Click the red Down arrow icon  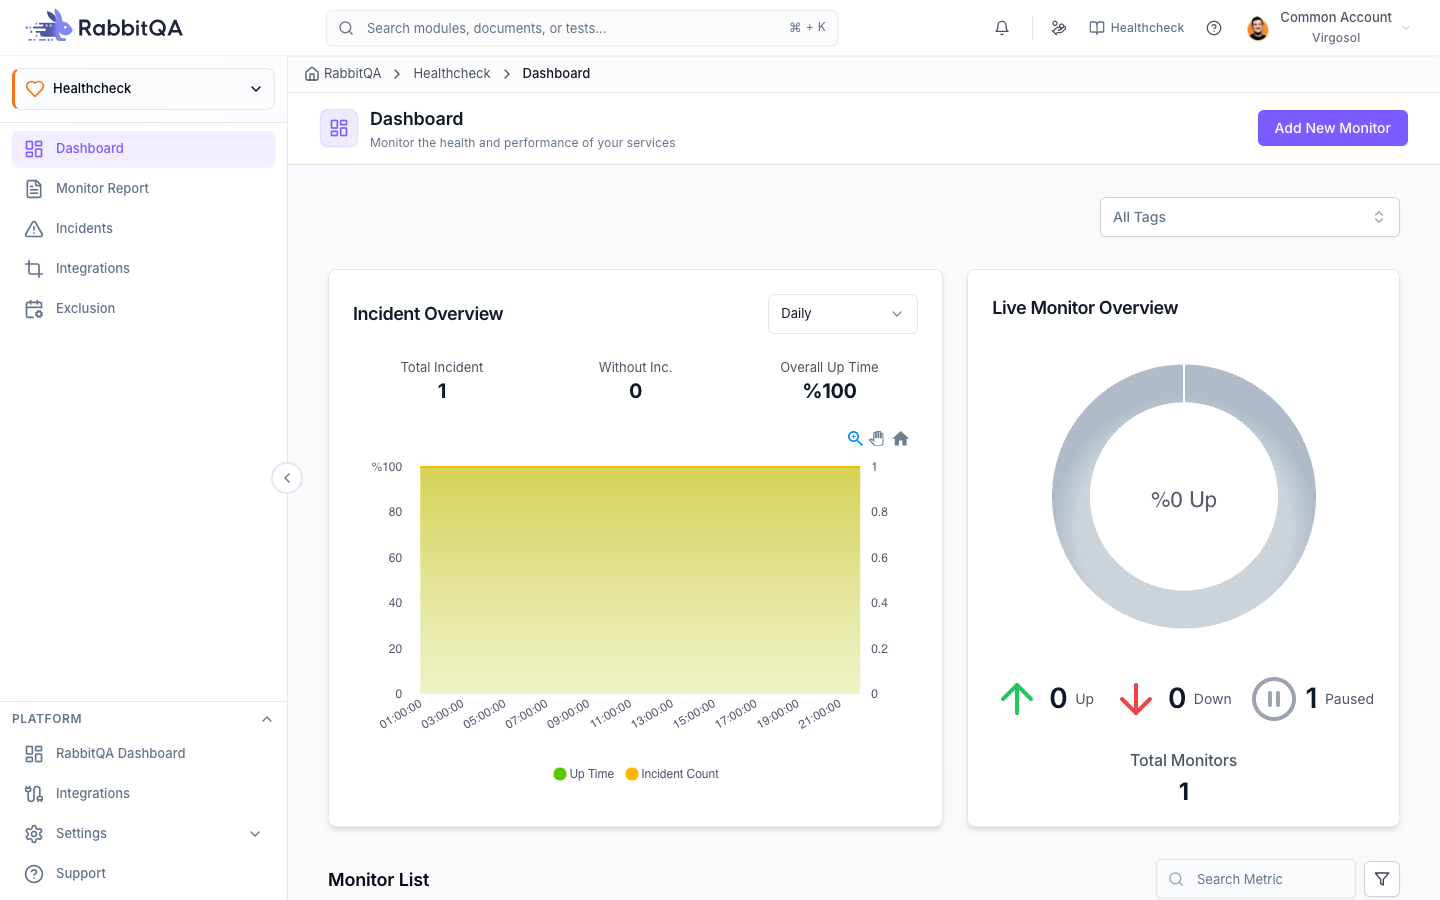coord(1136,698)
